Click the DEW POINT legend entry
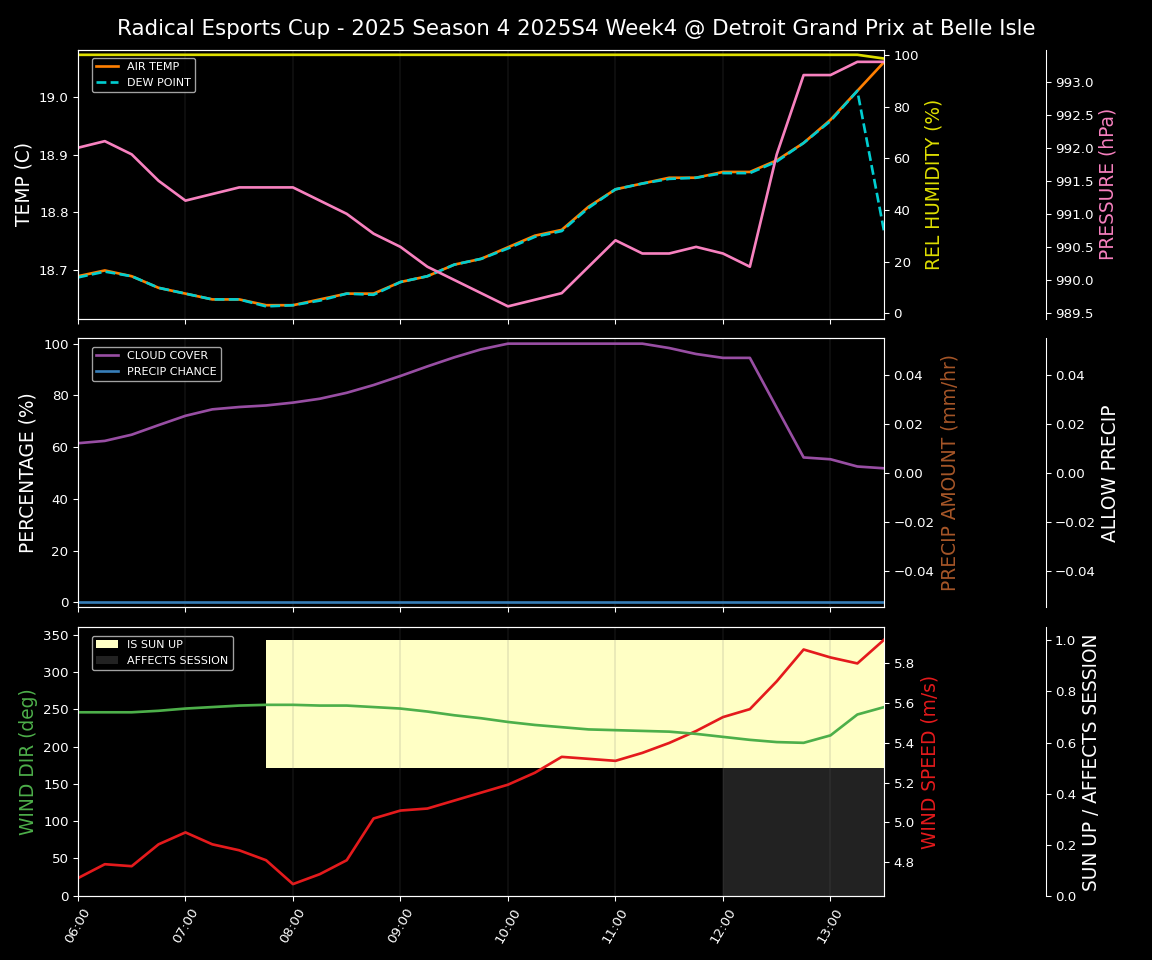 pos(158,83)
